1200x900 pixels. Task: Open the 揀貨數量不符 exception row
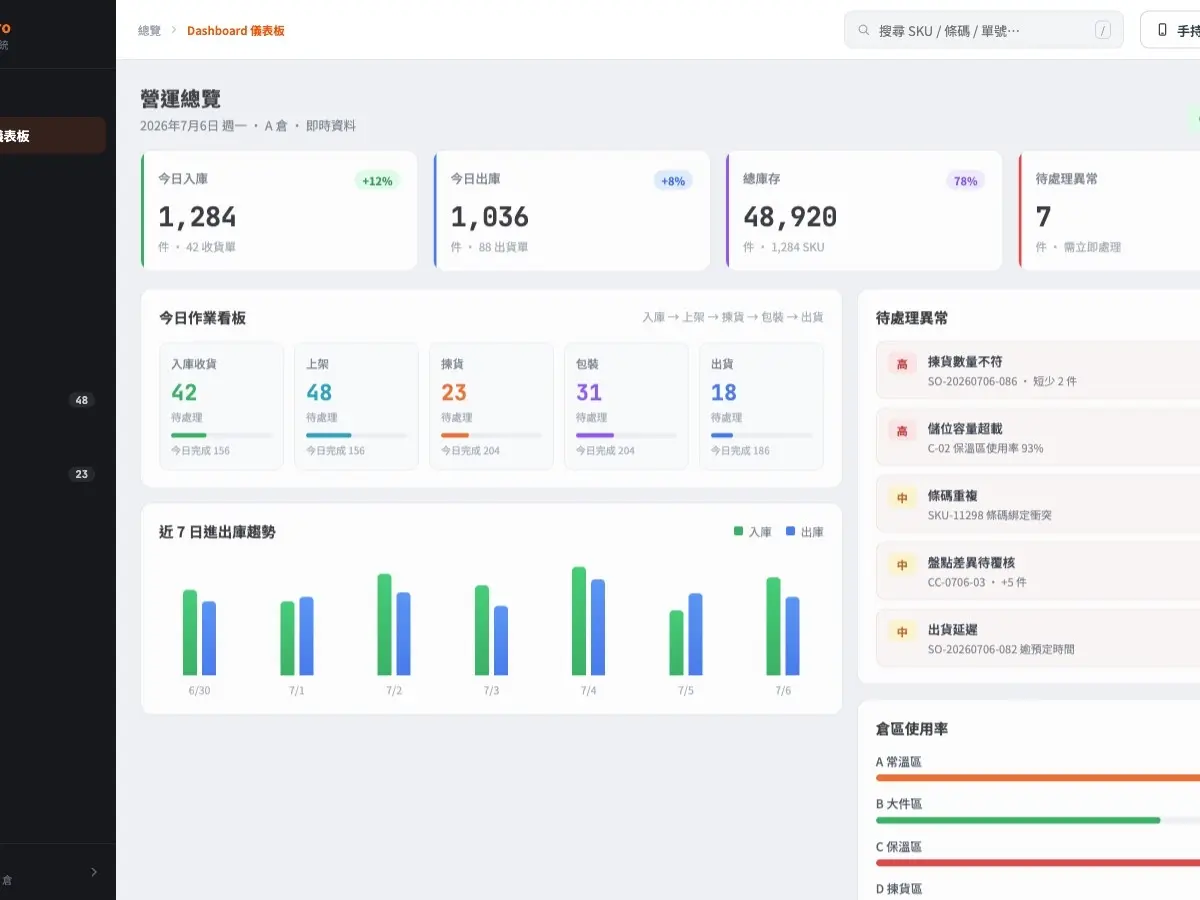pyautogui.click(x=1038, y=370)
